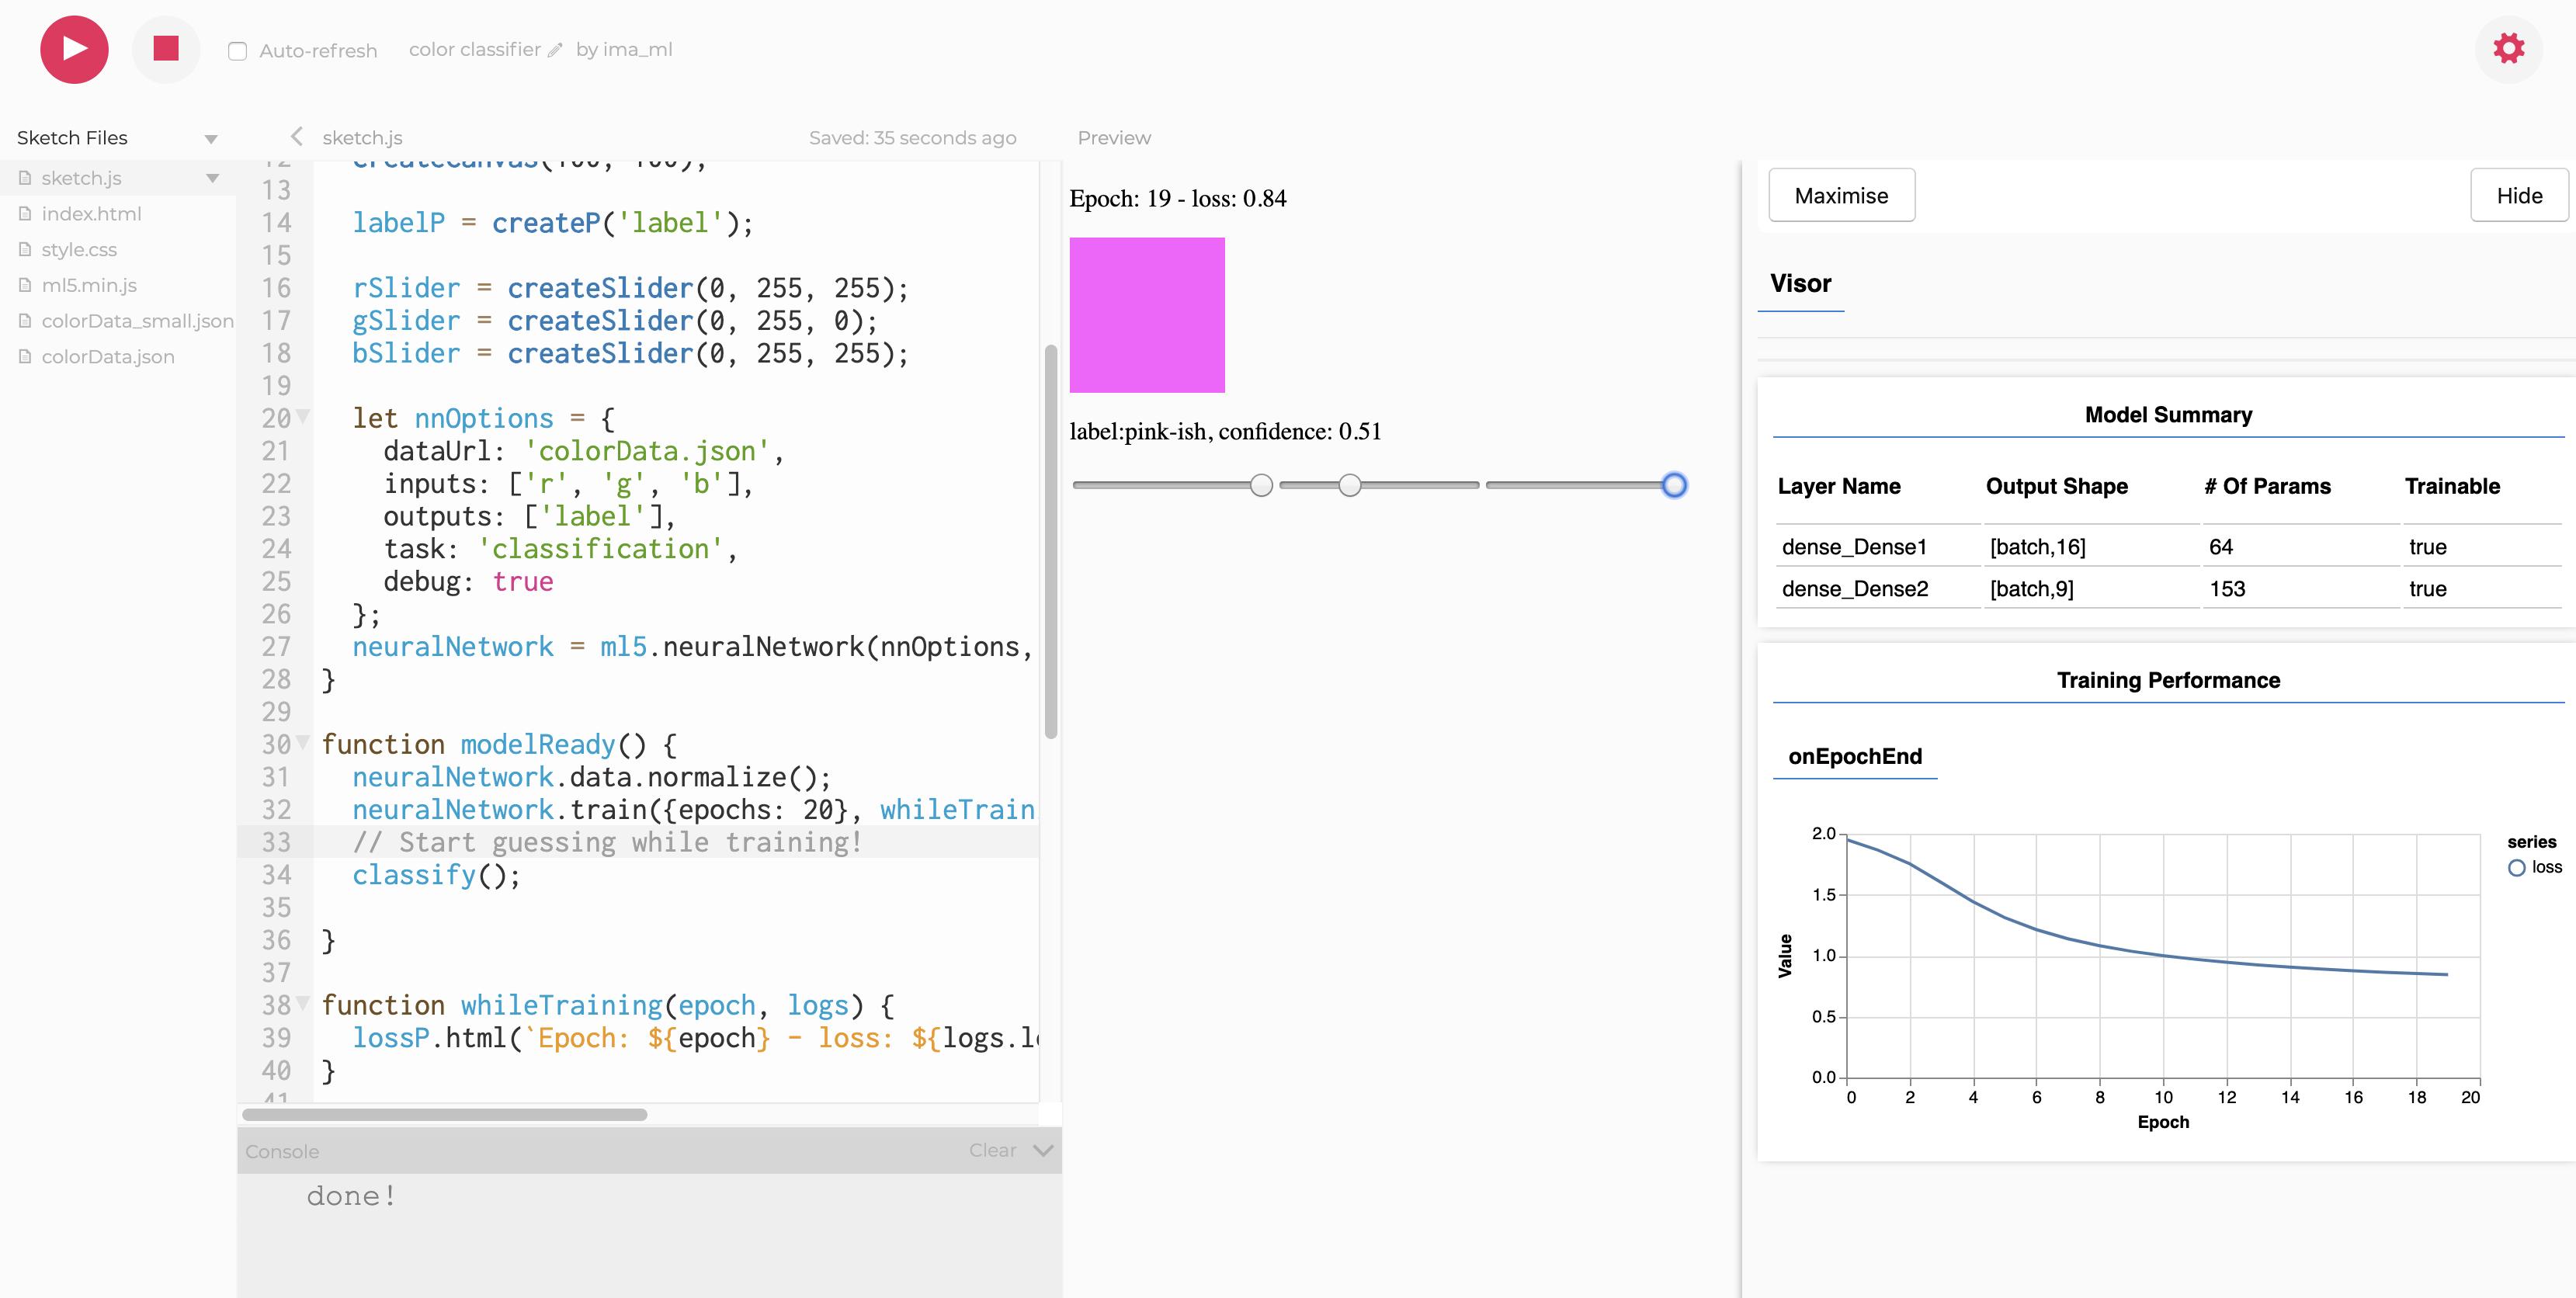Screen dimensions: 2576x1298
Task: Open style.css in the sidebar
Action: 79,250
